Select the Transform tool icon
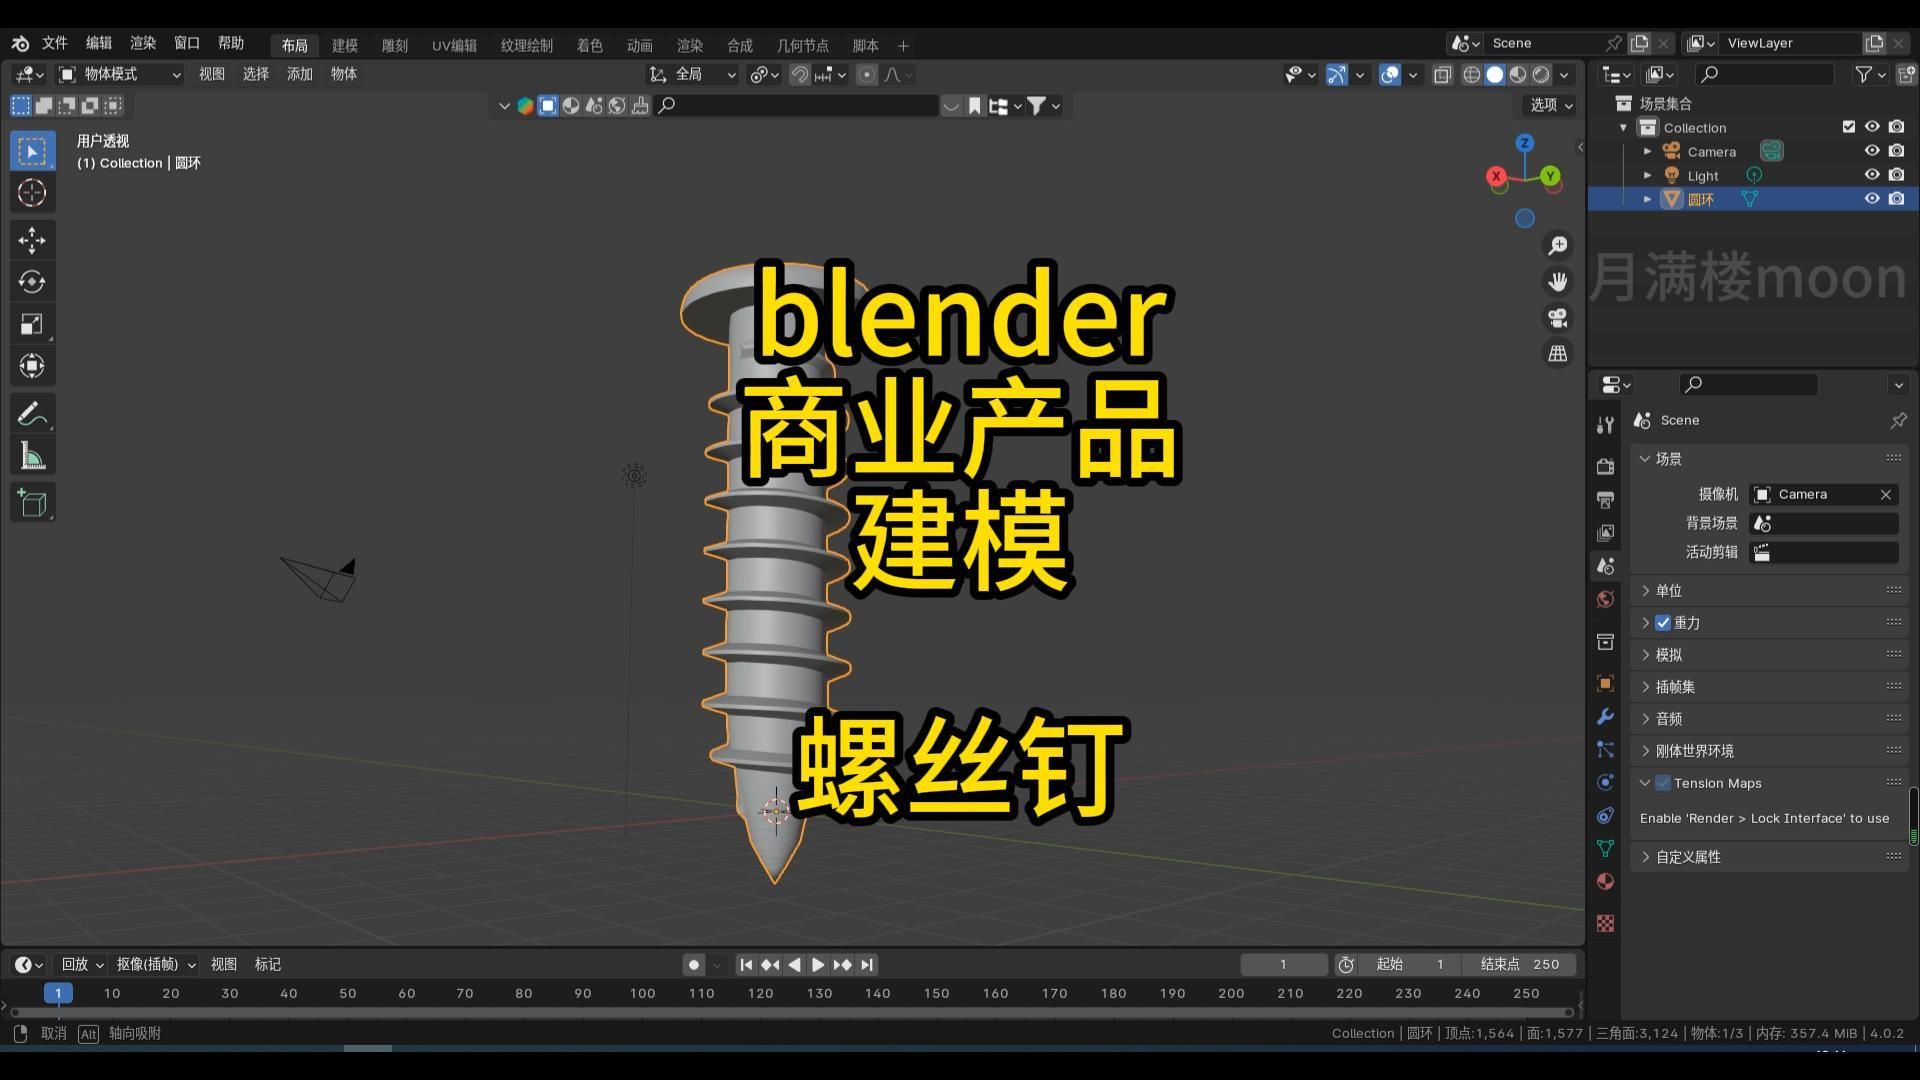 (32, 365)
